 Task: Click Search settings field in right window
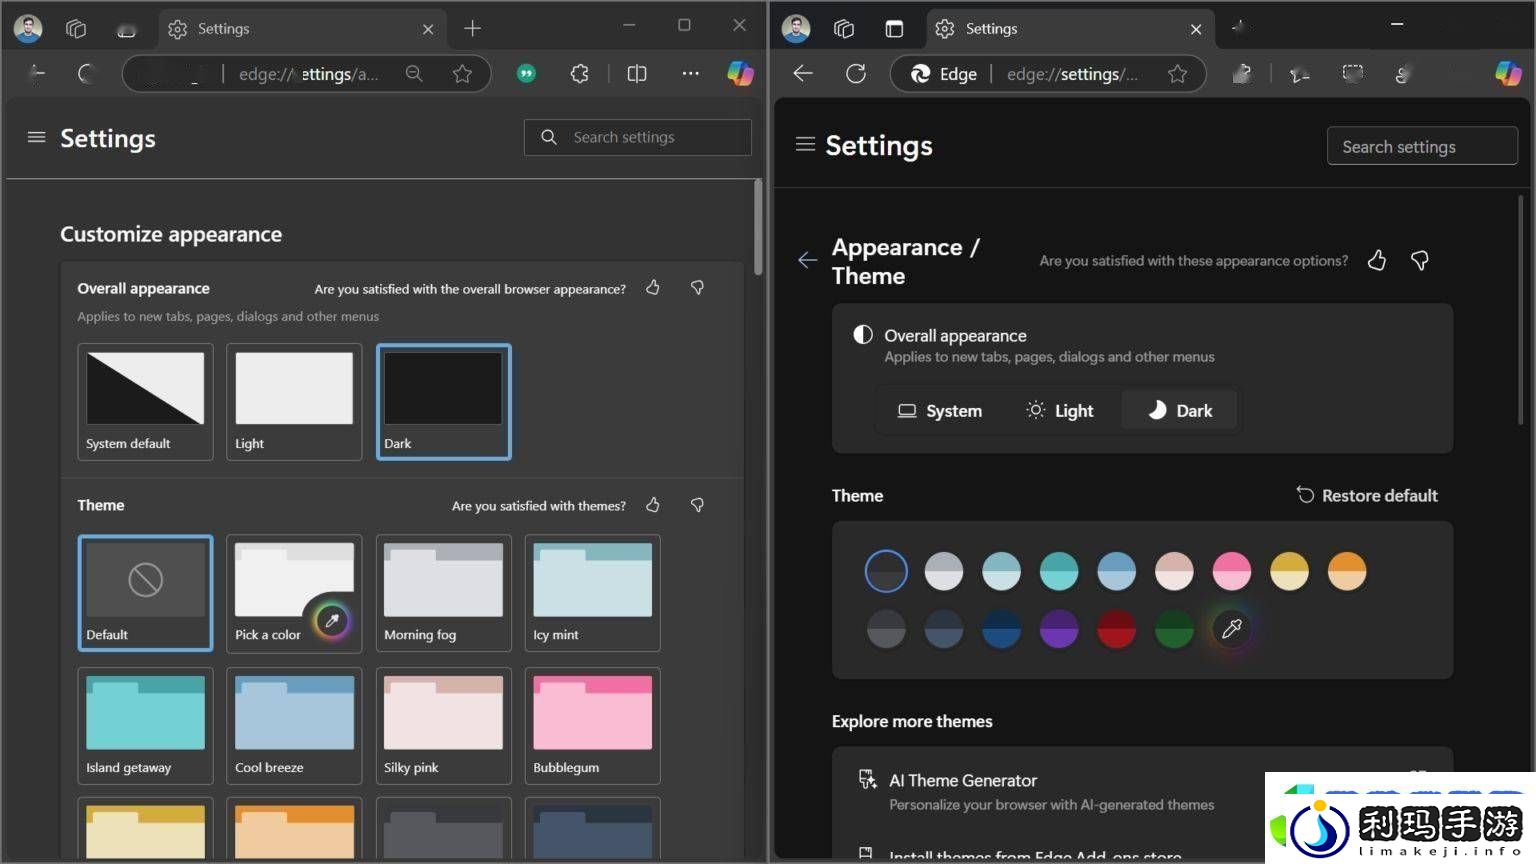coord(1422,146)
